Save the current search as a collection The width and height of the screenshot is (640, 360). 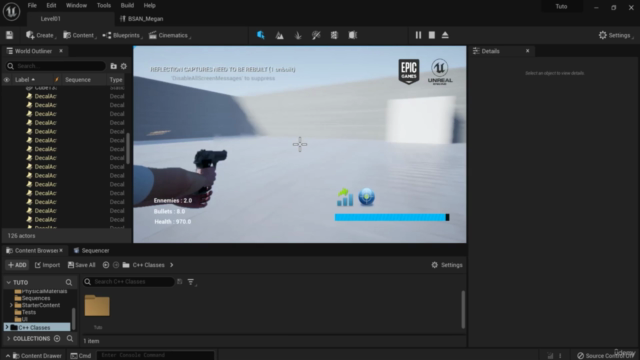(180, 282)
